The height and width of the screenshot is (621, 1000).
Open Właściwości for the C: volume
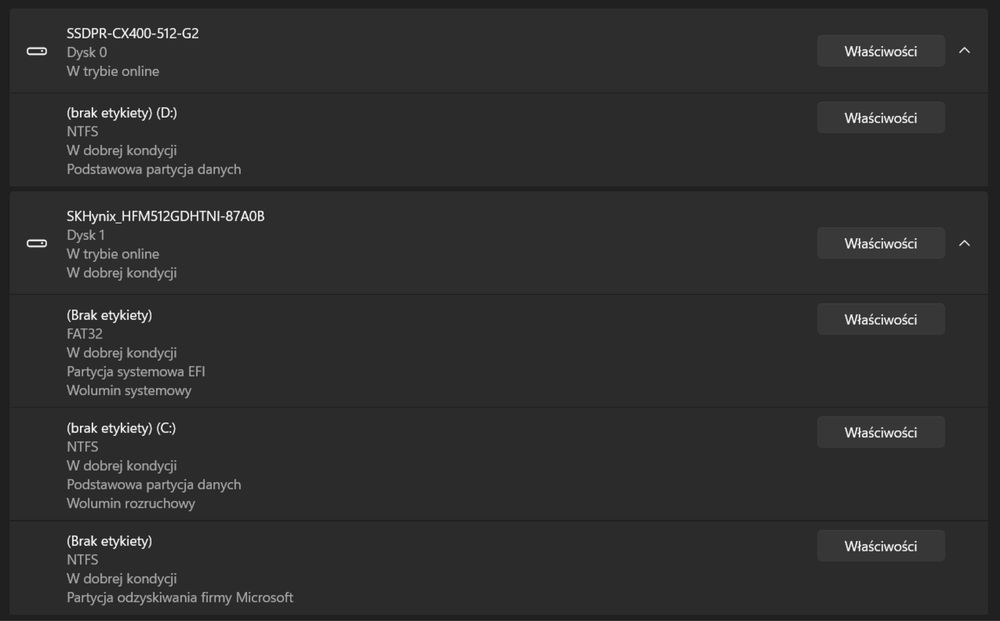pos(881,432)
